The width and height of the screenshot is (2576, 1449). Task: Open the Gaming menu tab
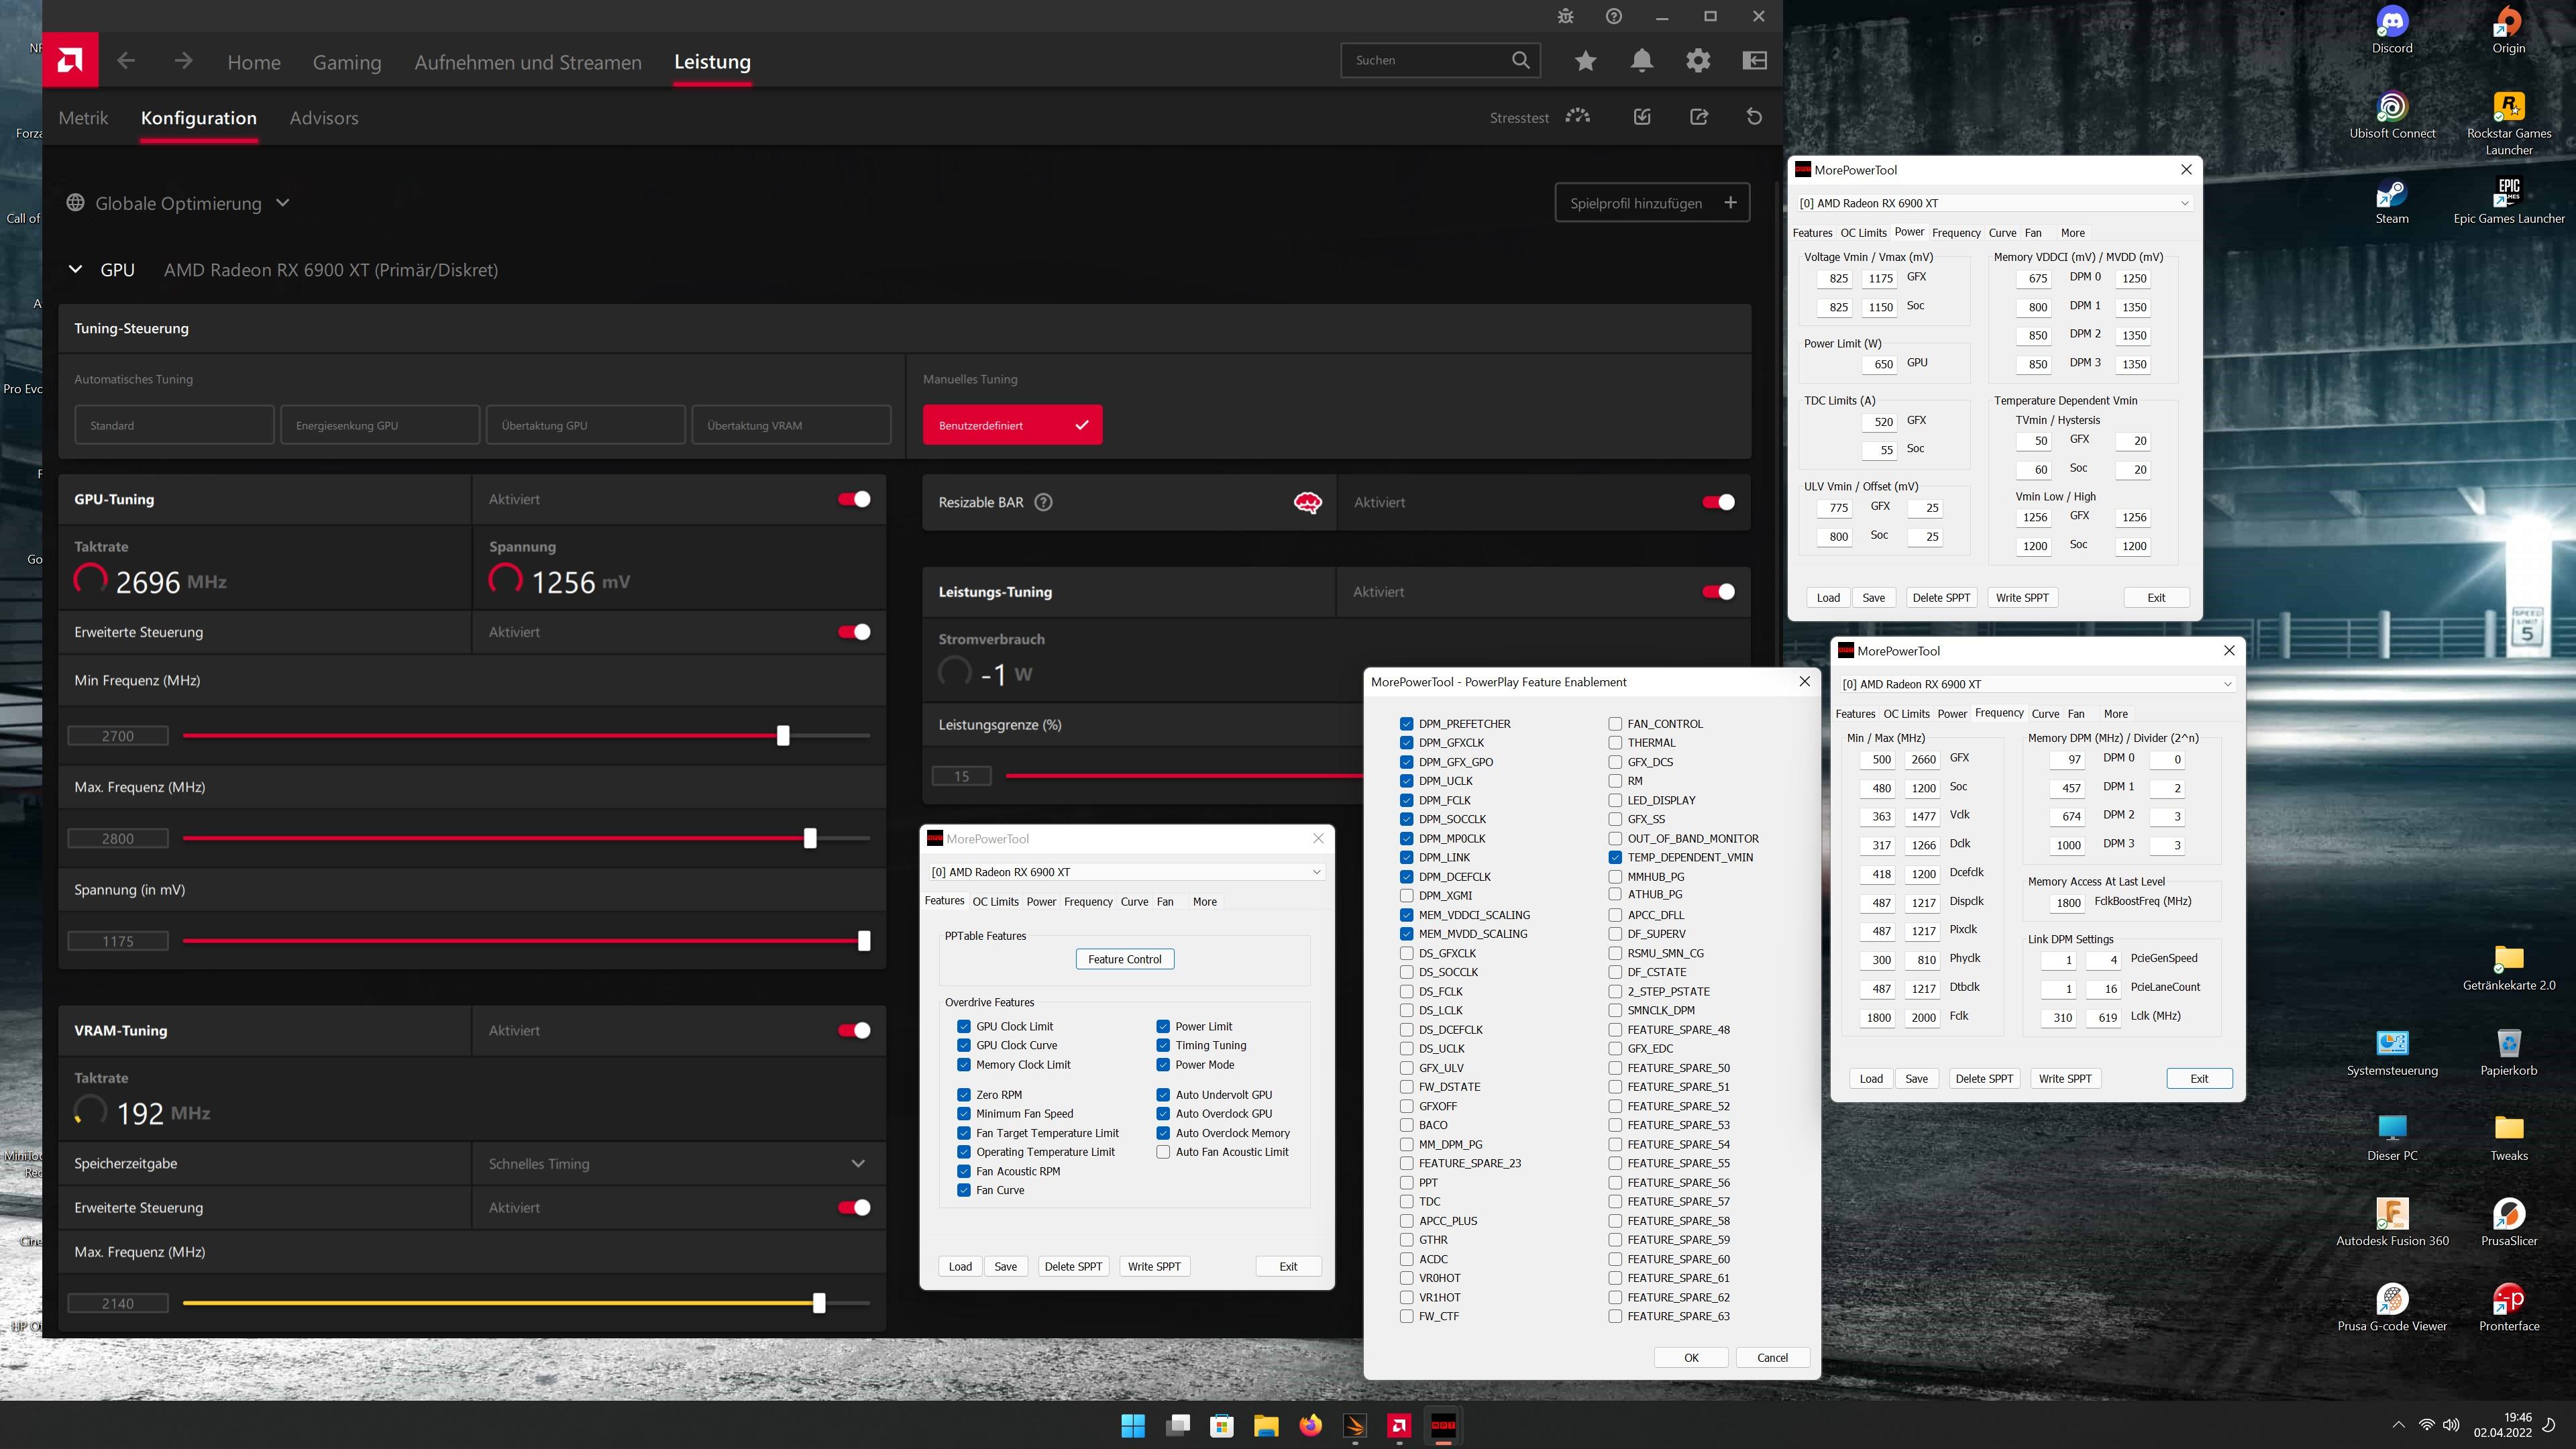click(347, 62)
